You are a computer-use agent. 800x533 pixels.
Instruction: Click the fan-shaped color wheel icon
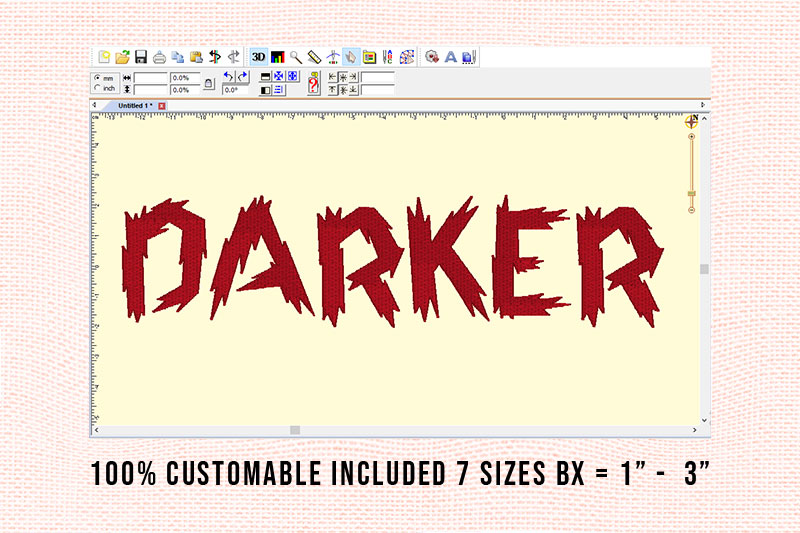407,57
